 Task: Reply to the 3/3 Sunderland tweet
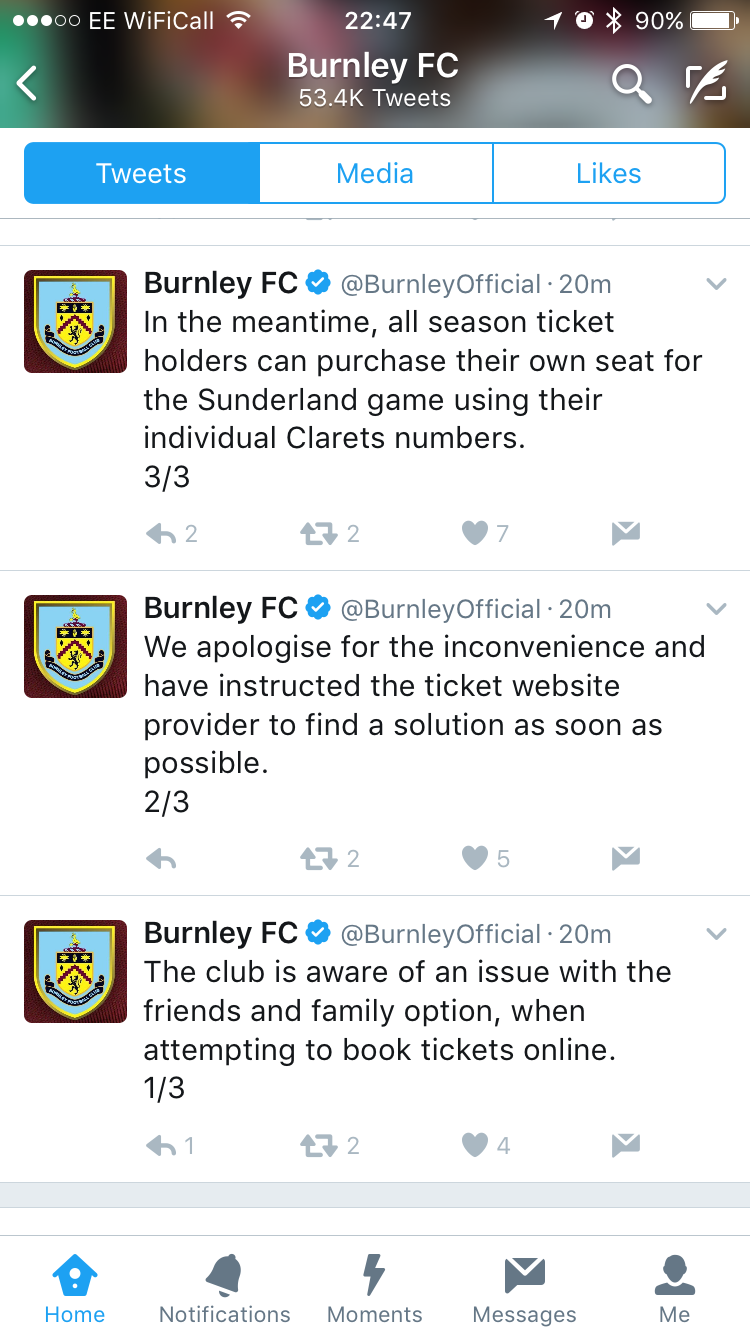pos(161,535)
